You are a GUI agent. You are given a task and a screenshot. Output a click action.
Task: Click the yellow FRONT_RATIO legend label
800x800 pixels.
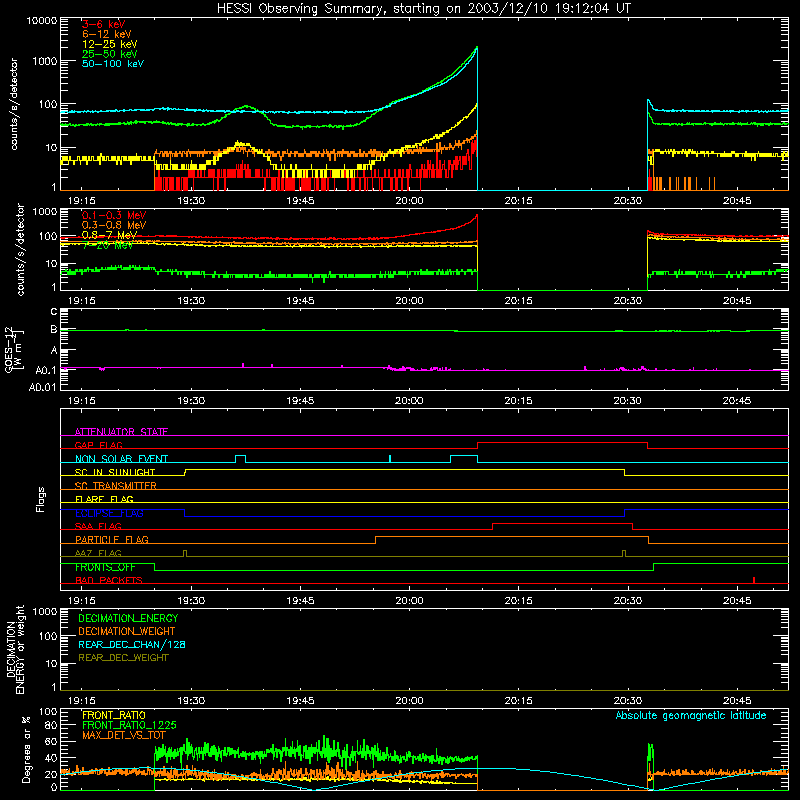click(x=114, y=715)
